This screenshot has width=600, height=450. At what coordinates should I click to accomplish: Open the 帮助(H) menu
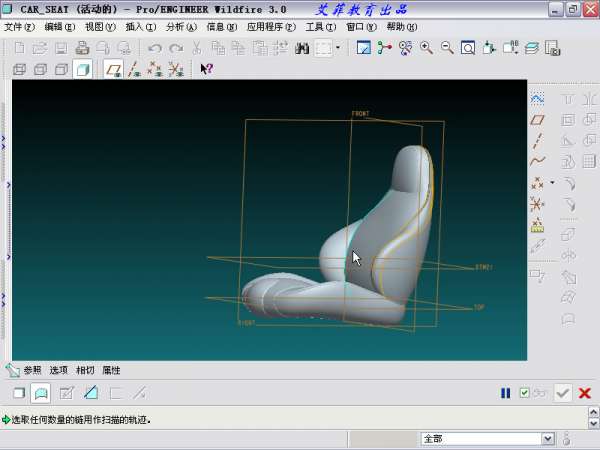coord(402,27)
